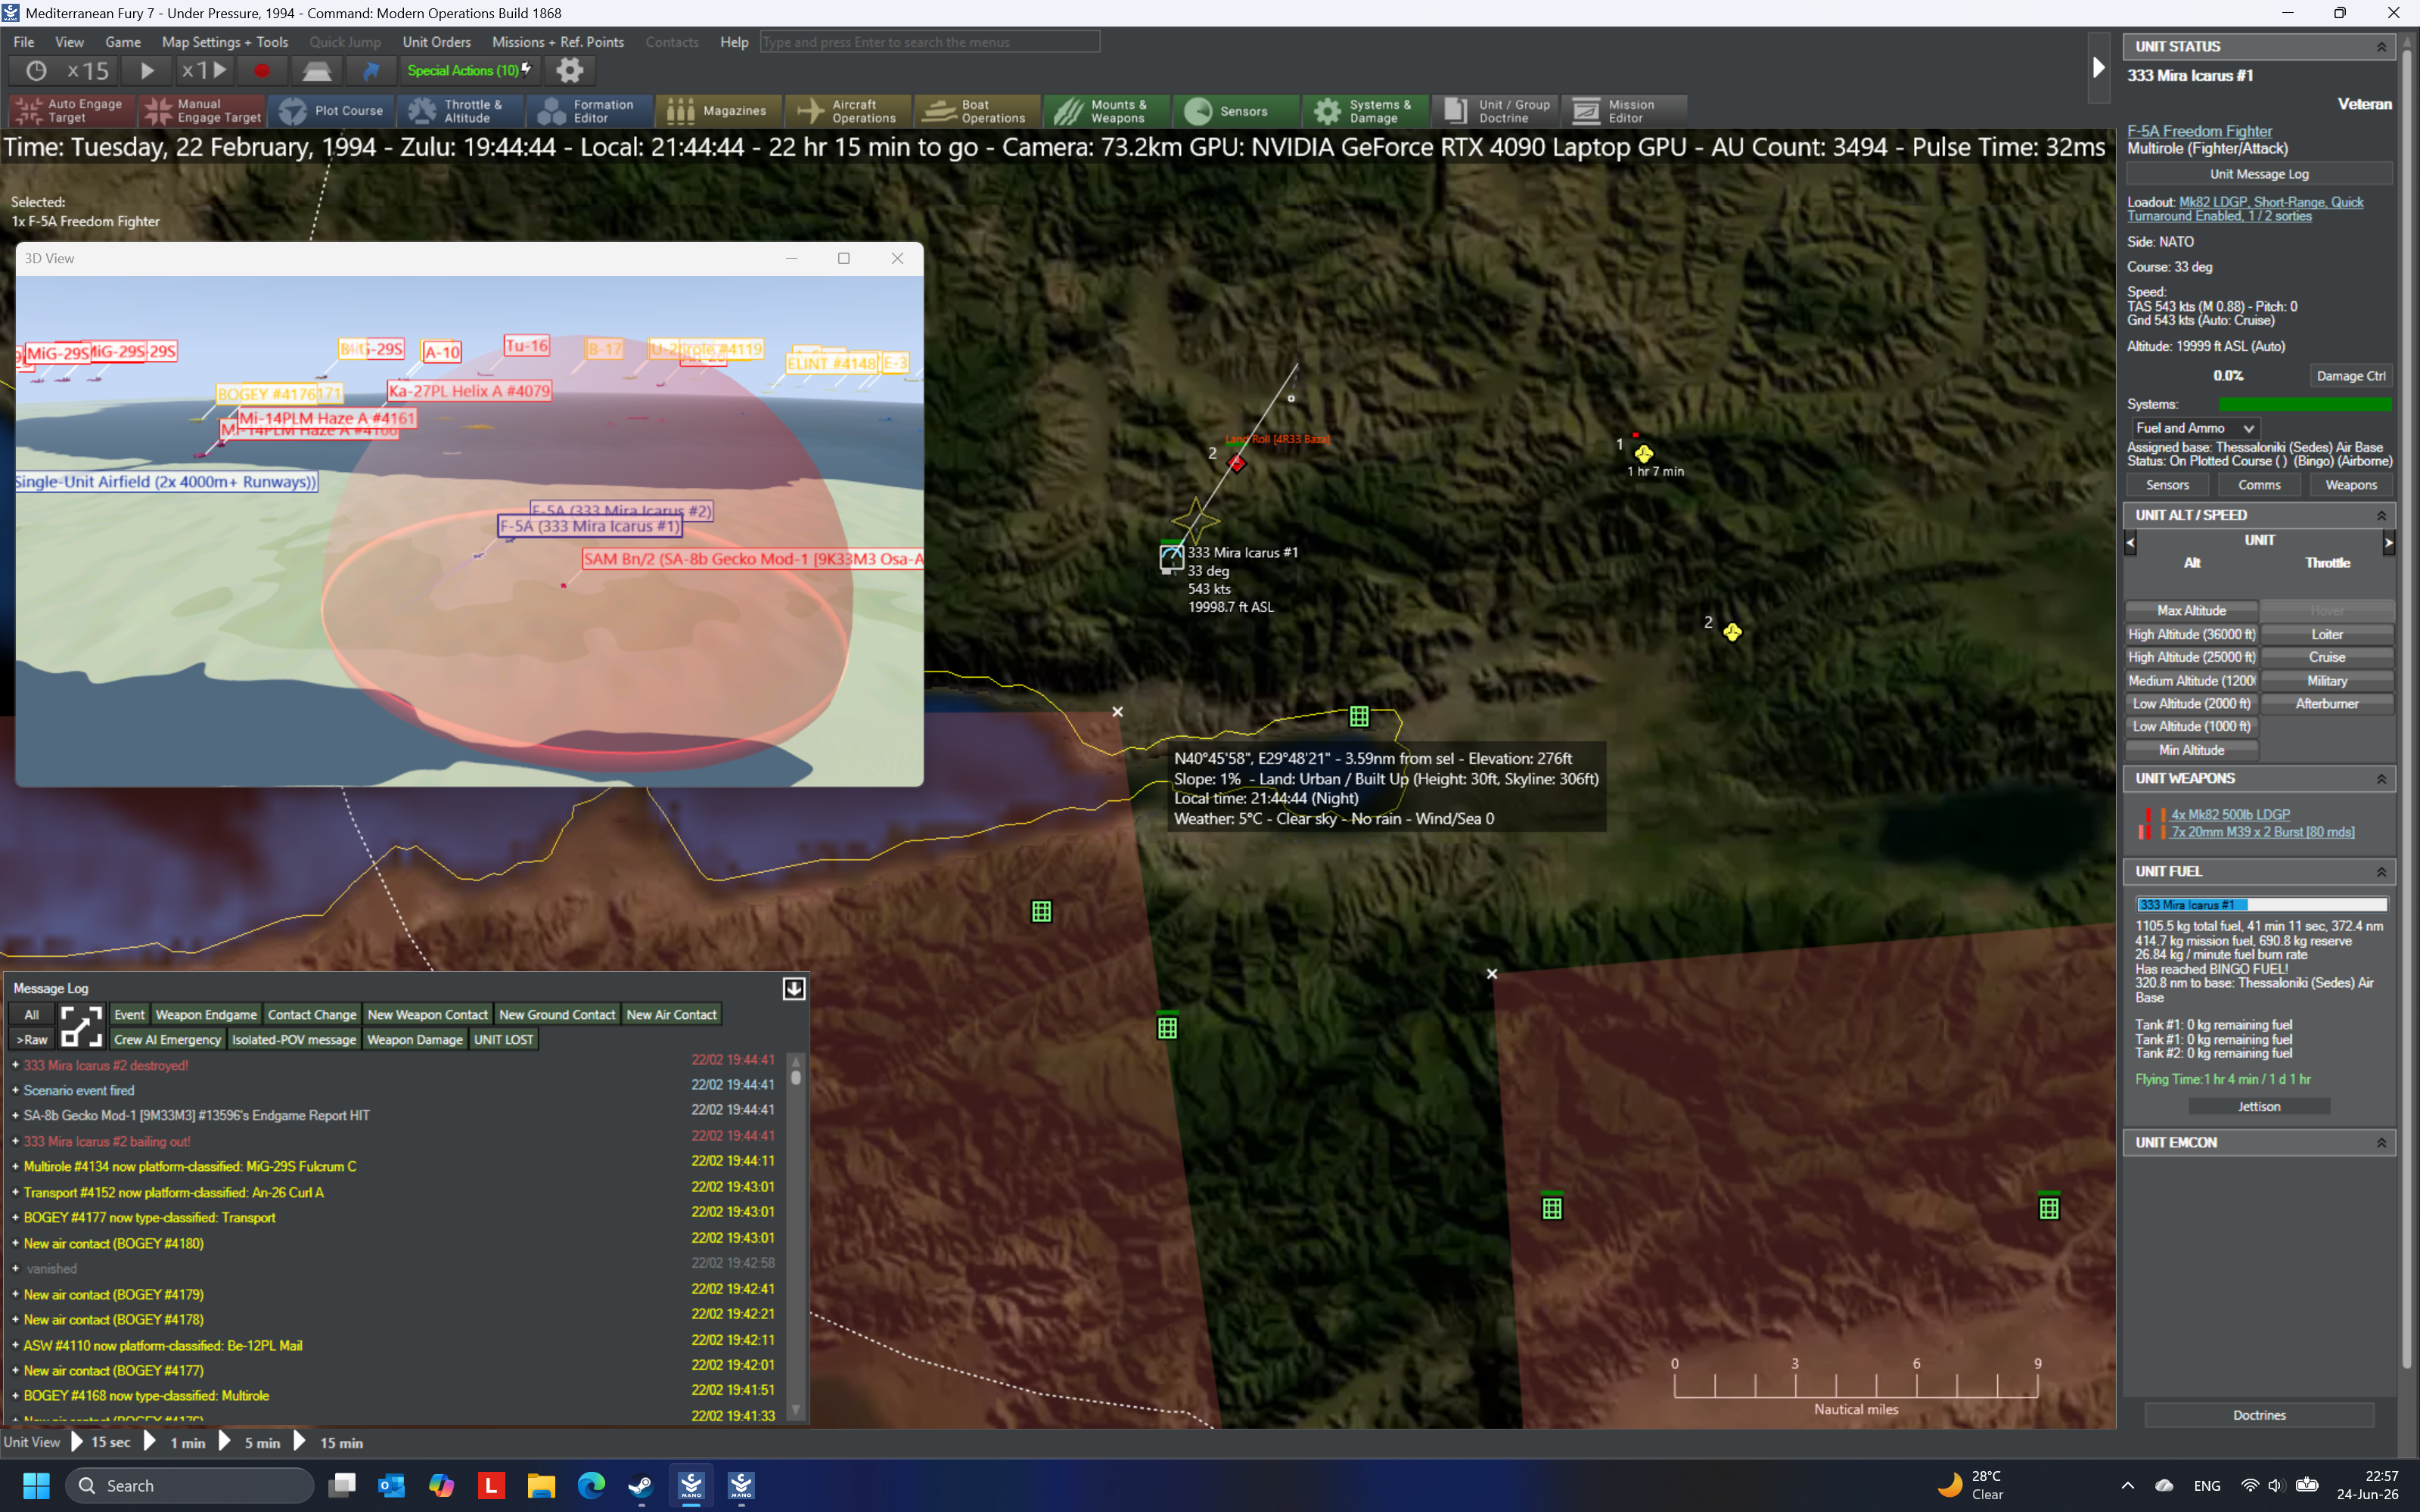Open the Formation Editor
This screenshot has height=1512, width=2420.
click(590, 111)
